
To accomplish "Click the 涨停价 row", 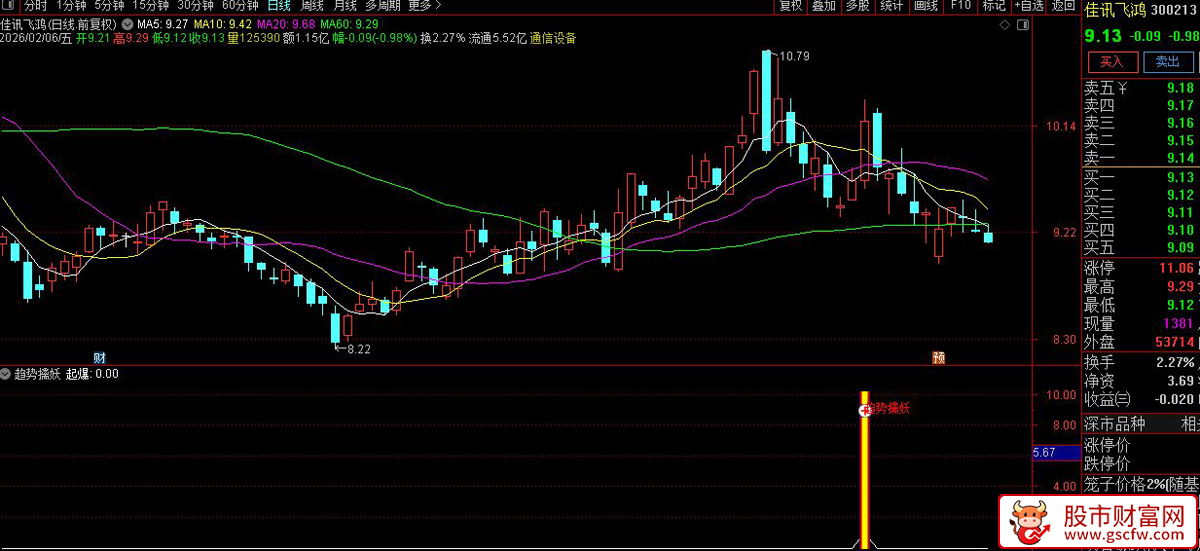I will click(x=1141, y=445).
